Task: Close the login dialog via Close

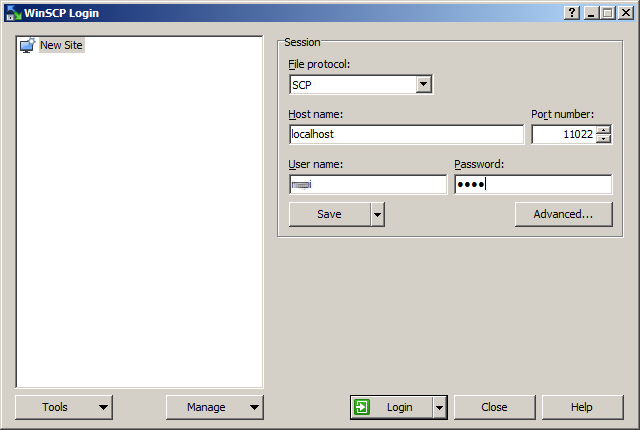Action: [x=494, y=407]
